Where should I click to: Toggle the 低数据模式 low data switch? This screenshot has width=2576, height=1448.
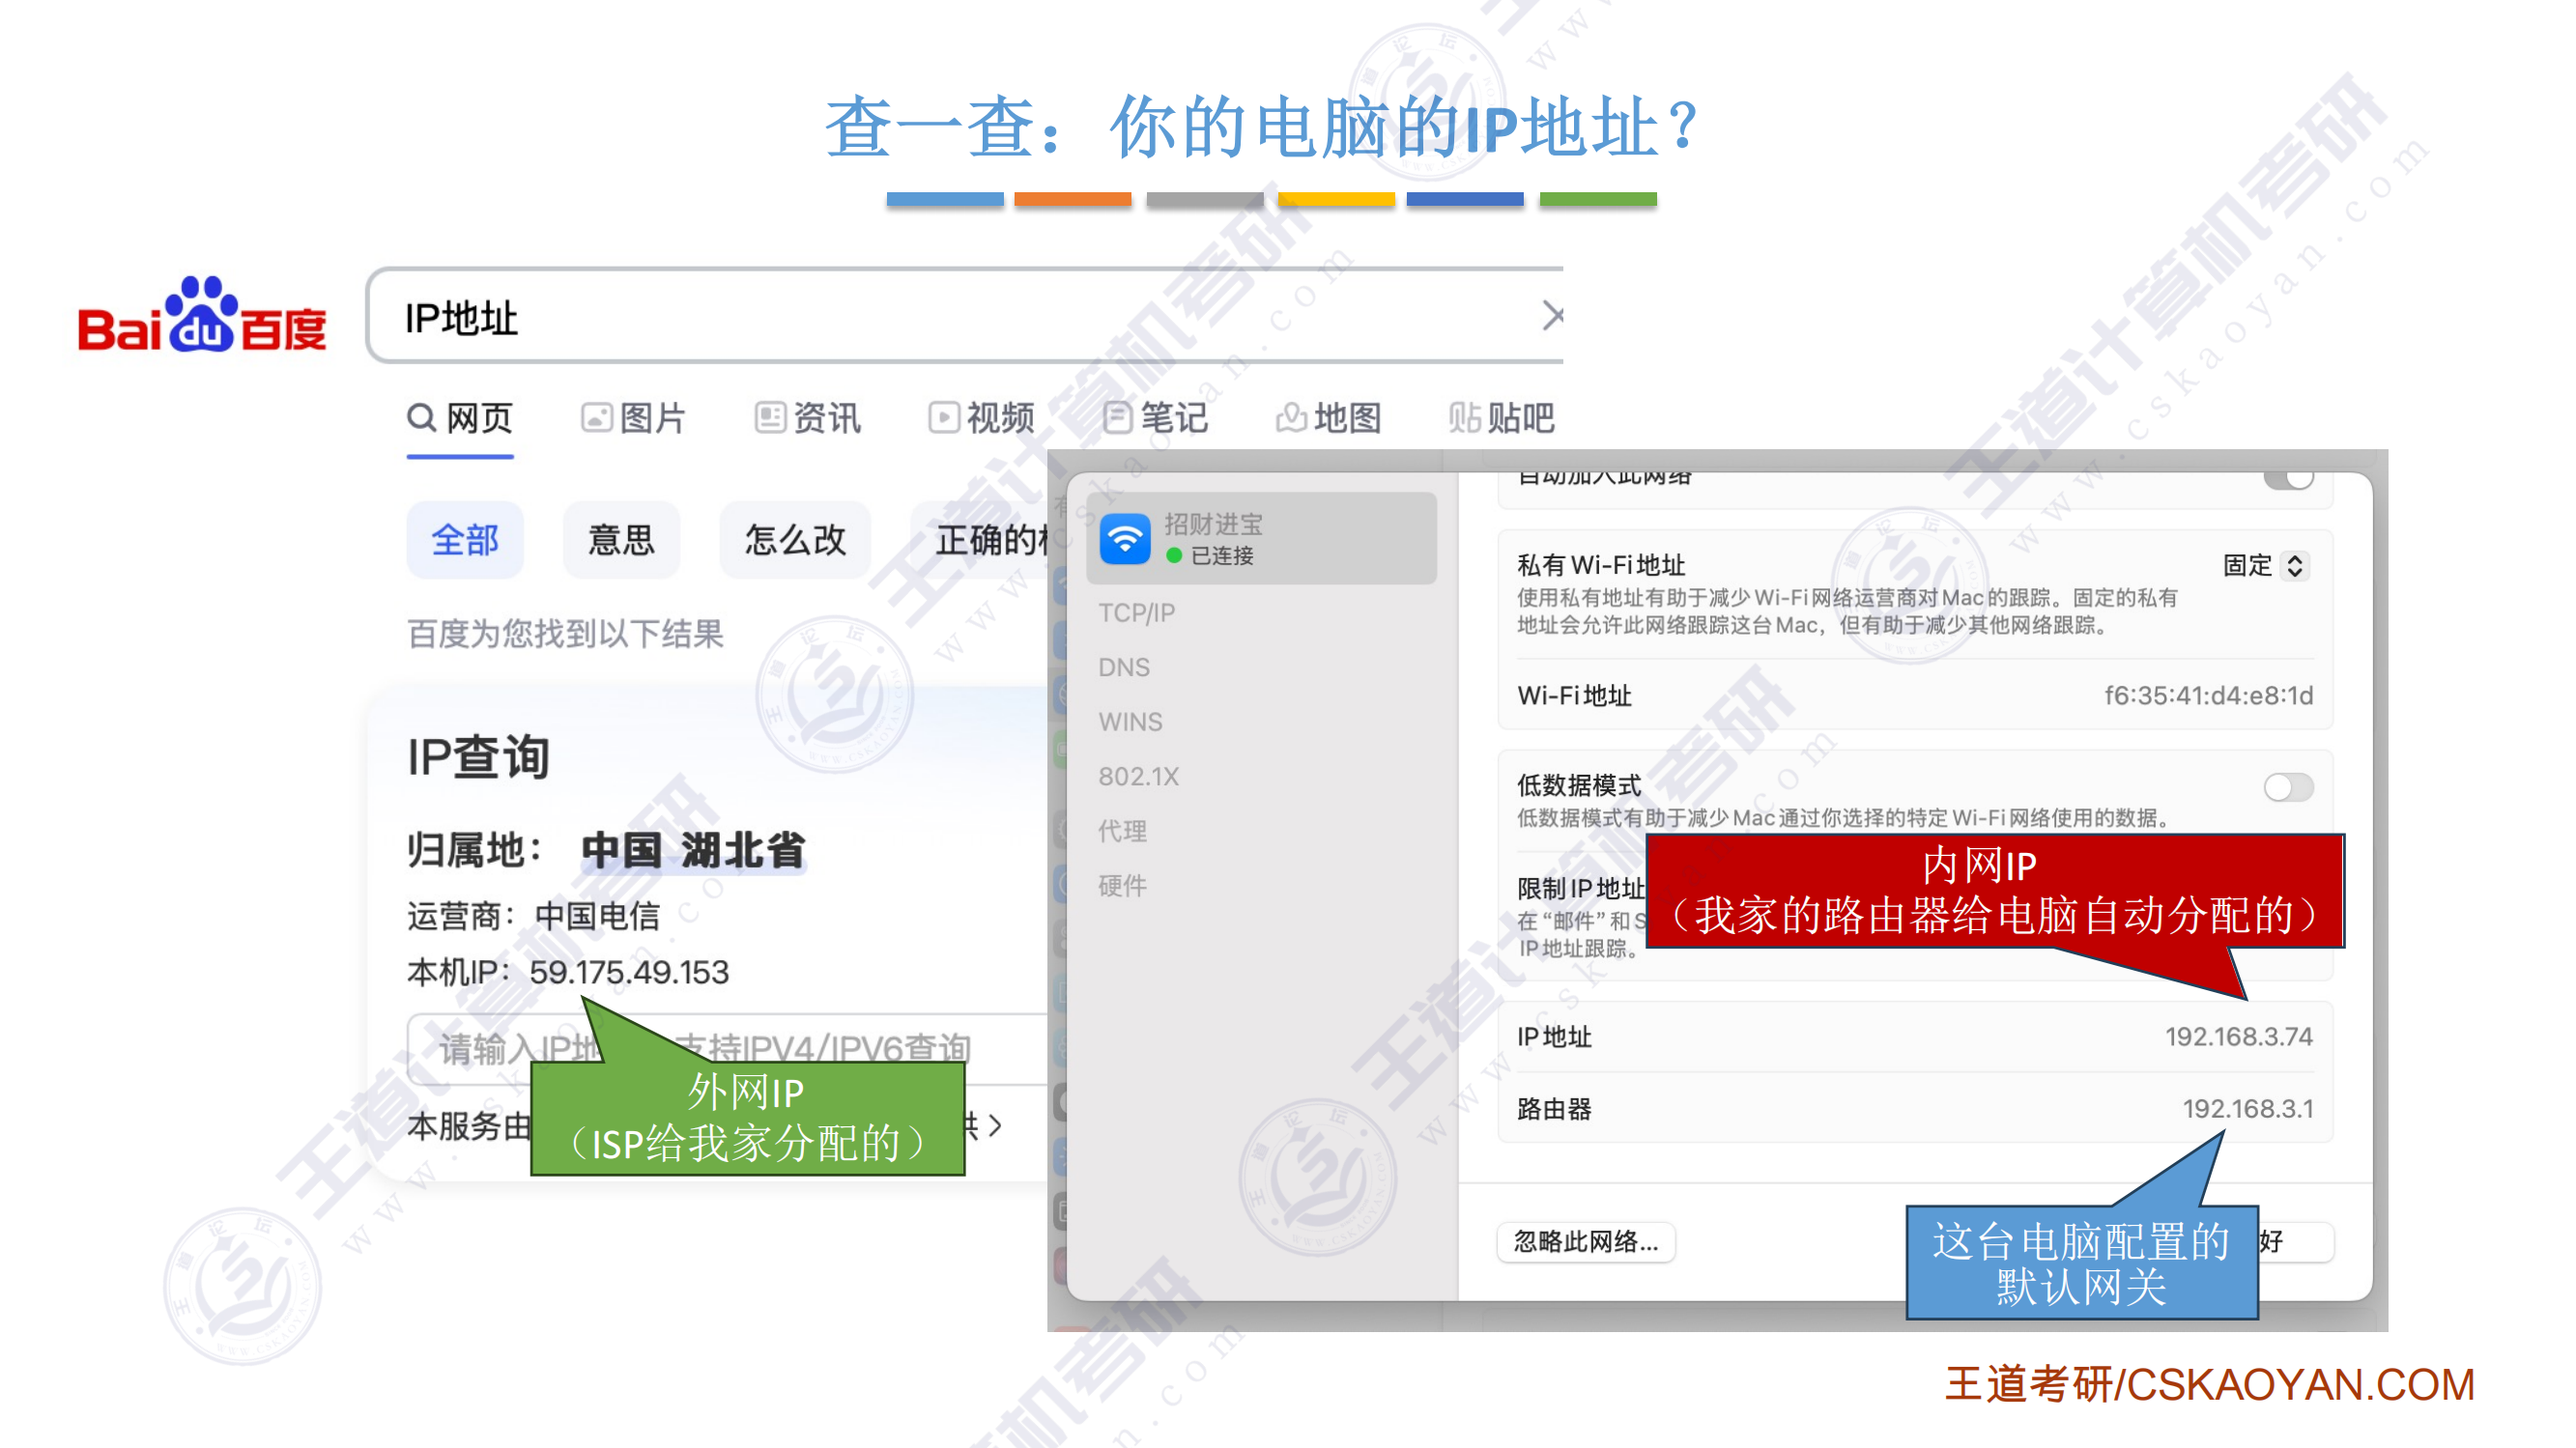(x=2287, y=787)
